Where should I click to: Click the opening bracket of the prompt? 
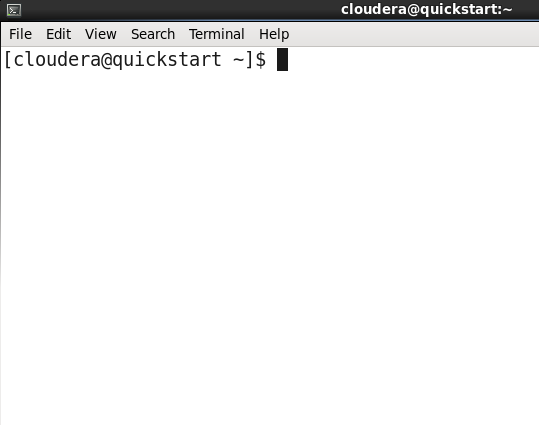[8, 59]
